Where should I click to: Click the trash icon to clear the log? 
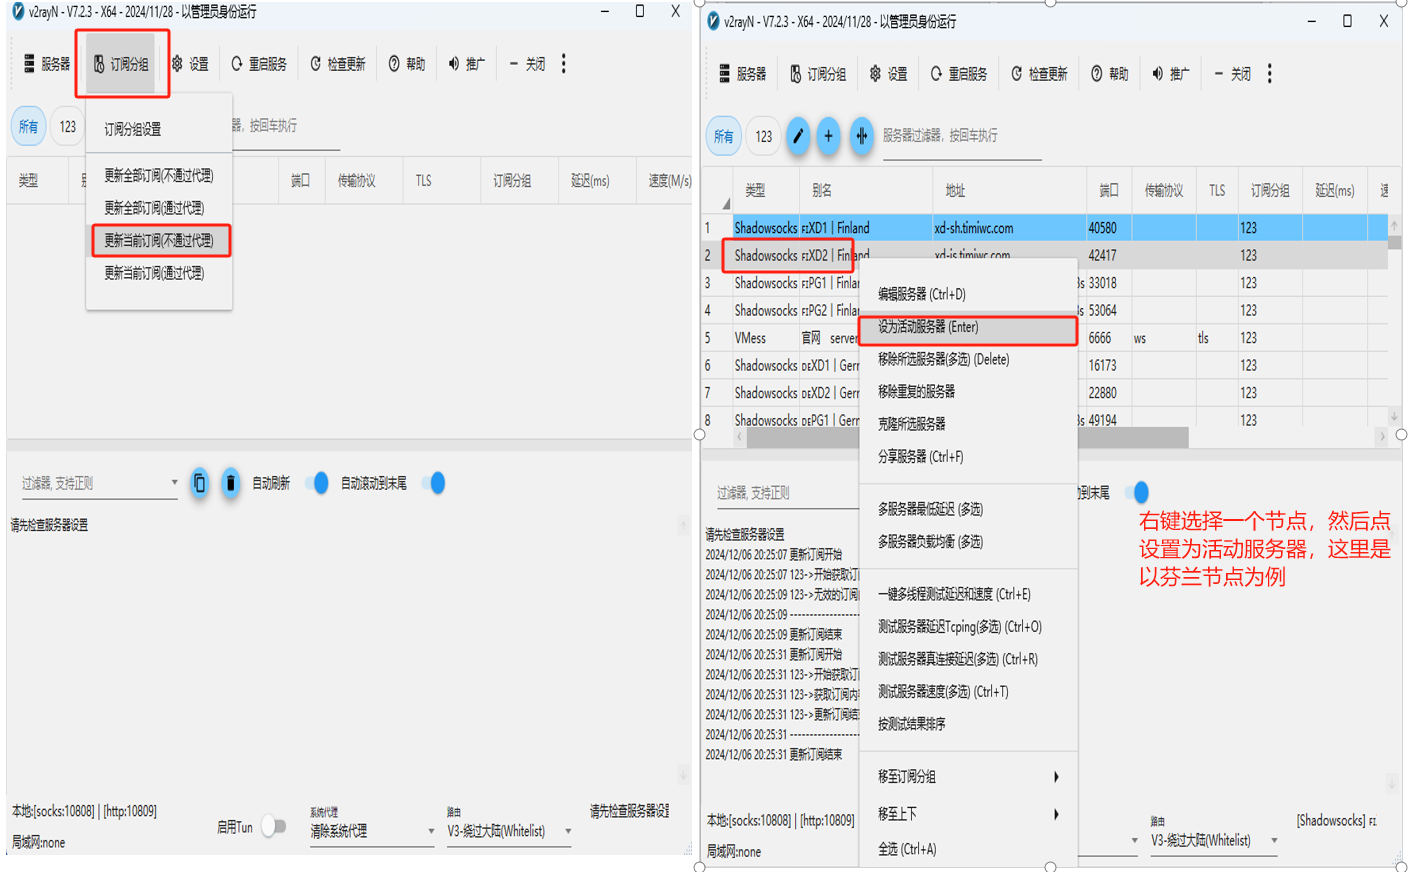[x=230, y=483]
